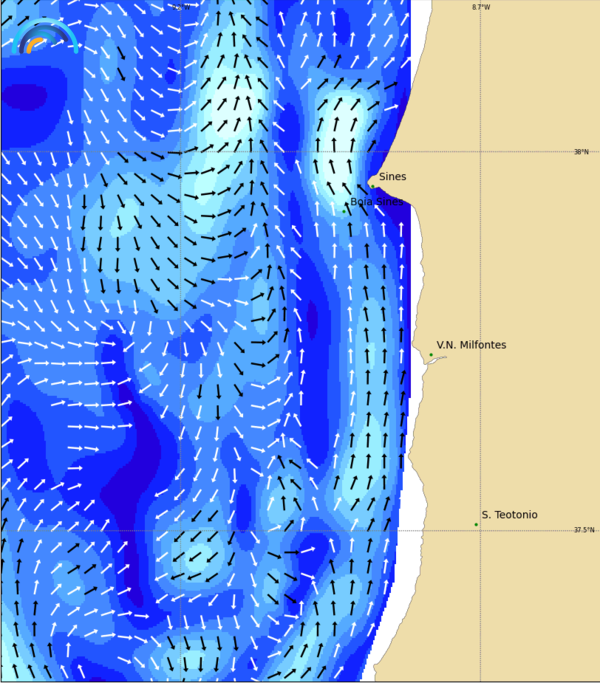600x683 pixels.
Task: Click the green S. Teotonio location marker
Action: 476,524
